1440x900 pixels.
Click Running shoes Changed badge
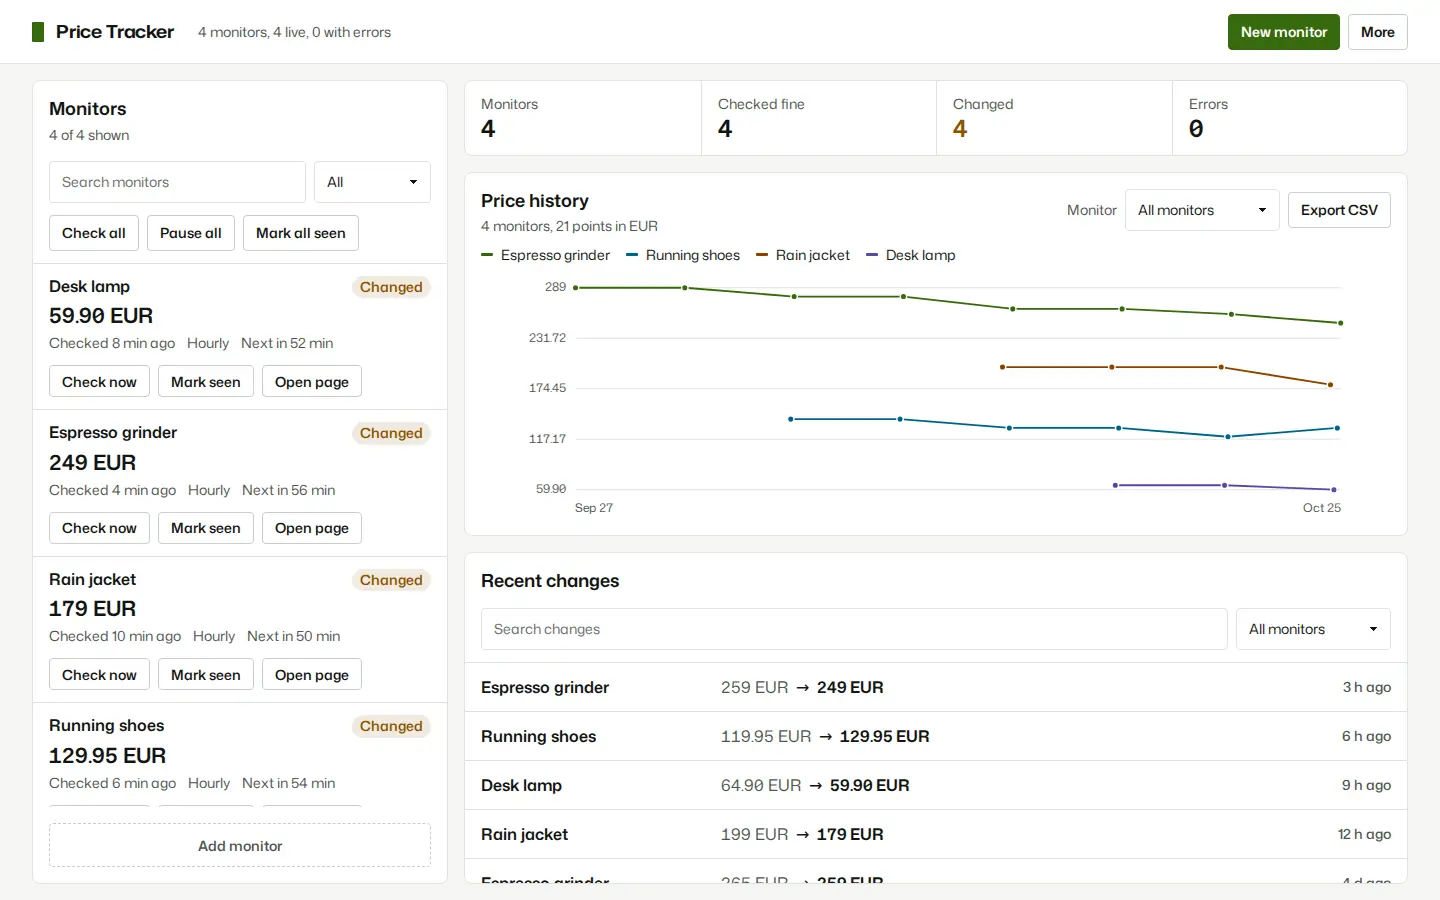(391, 726)
